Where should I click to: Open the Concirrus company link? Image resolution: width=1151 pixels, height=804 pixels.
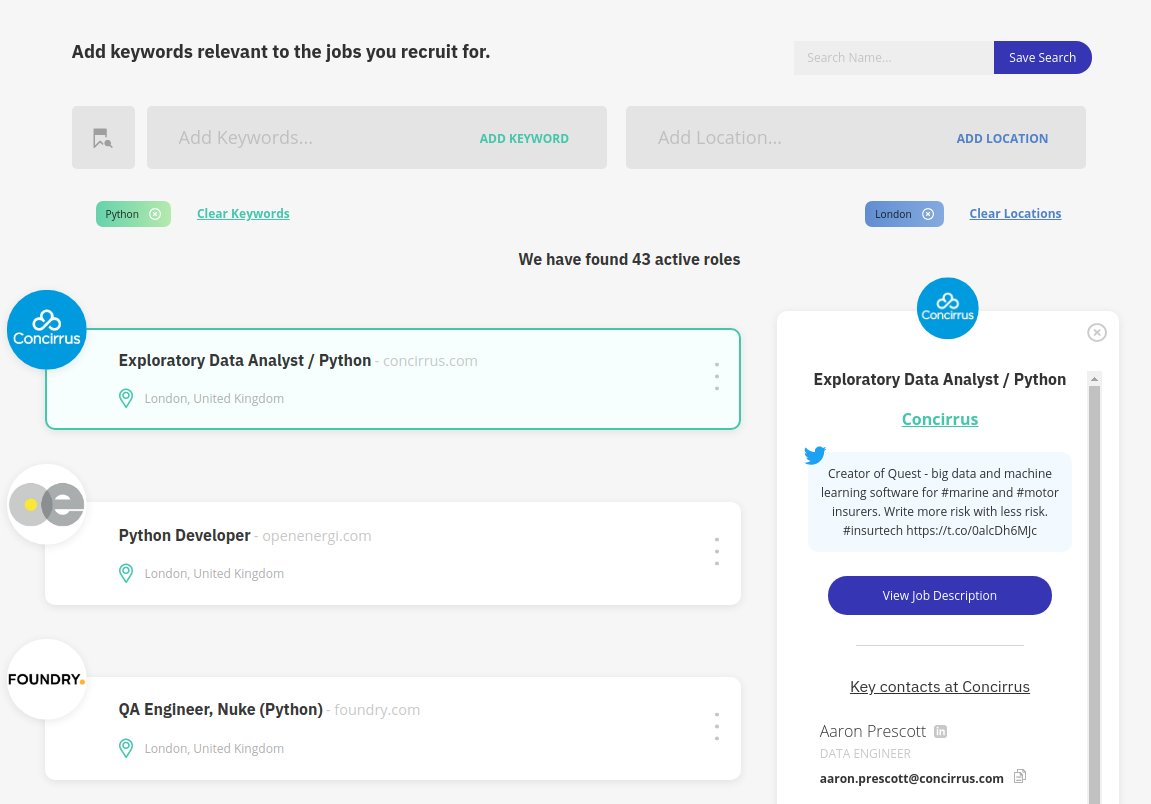click(x=940, y=419)
